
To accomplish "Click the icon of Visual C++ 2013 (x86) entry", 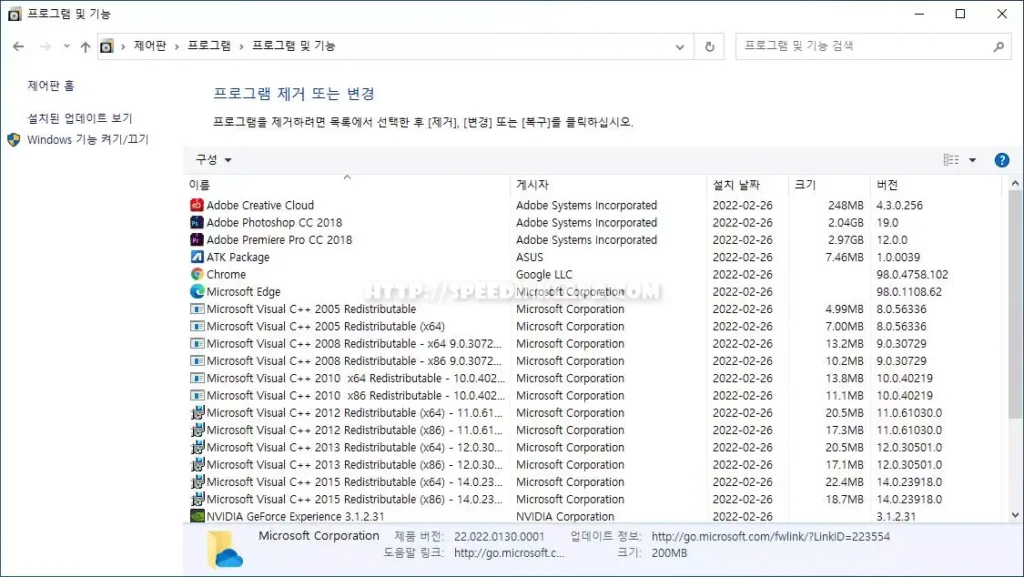I will click(x=197, y=465).
